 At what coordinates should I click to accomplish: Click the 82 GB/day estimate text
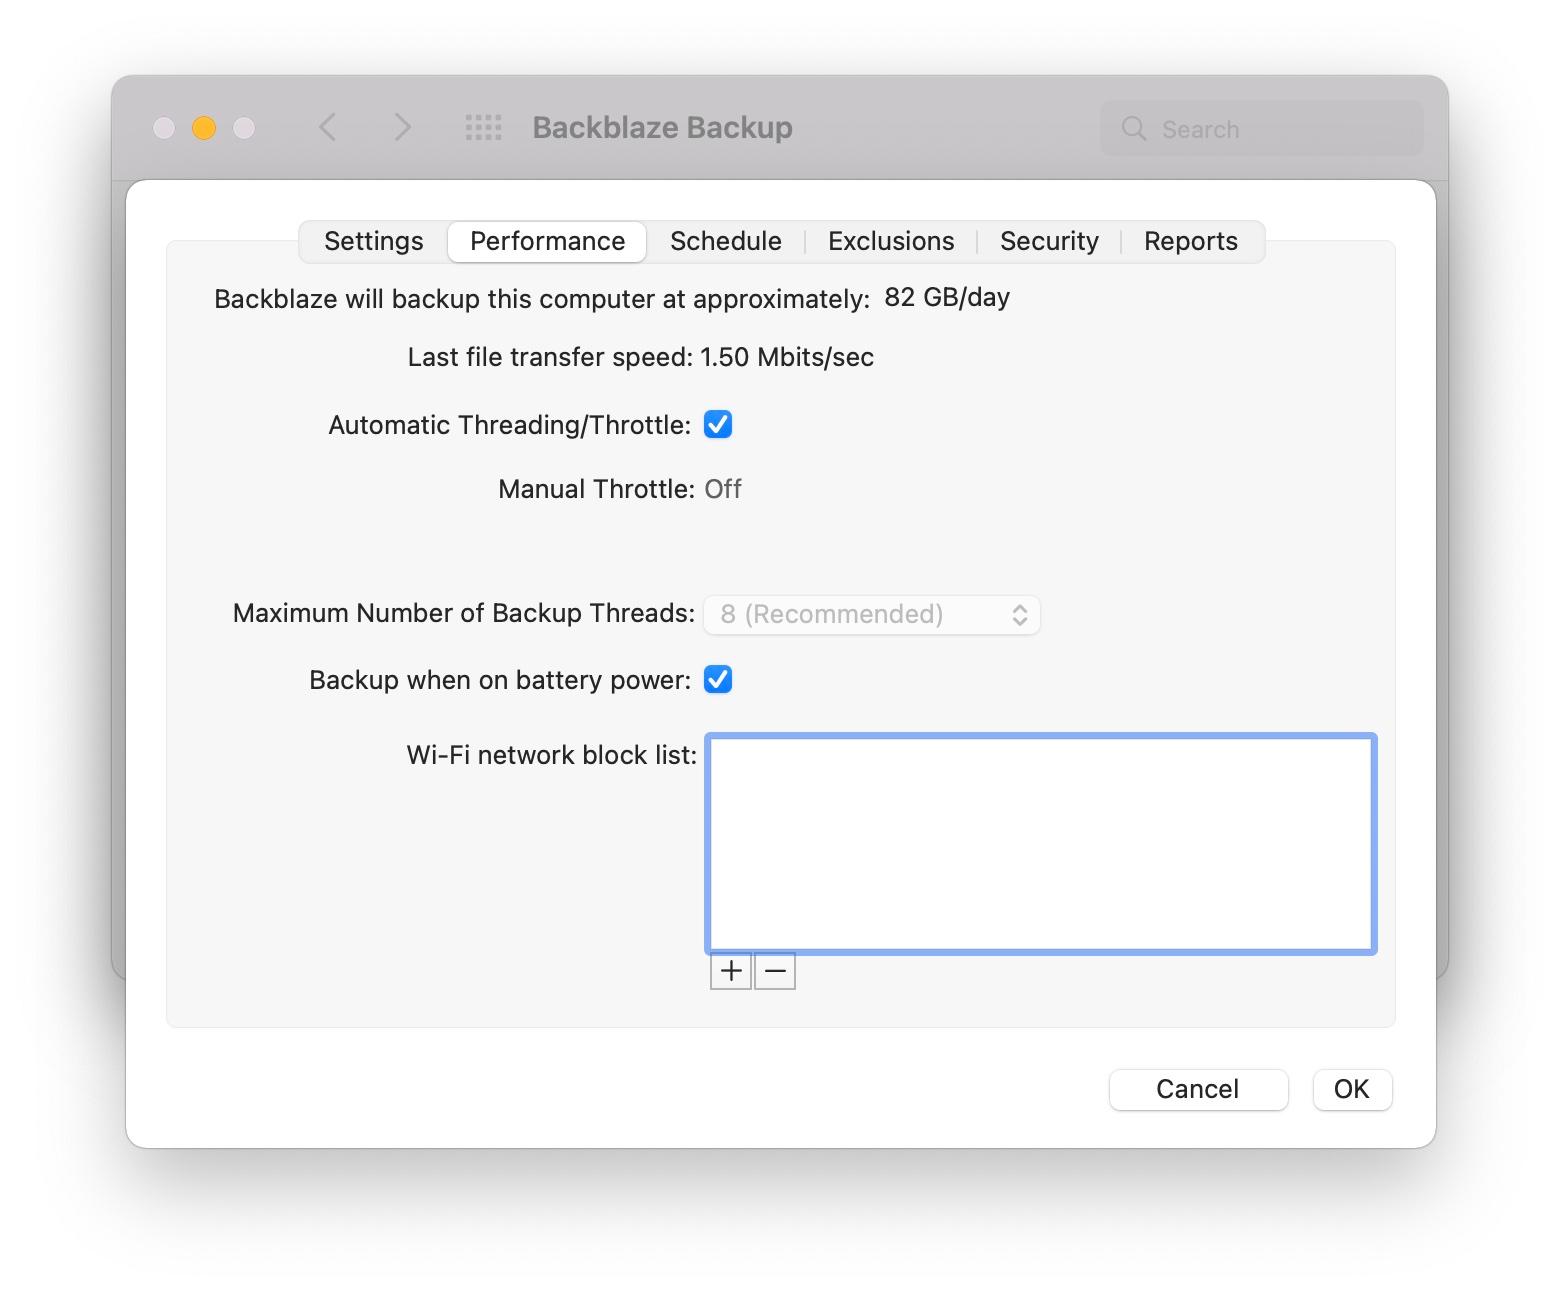point(947,298)
